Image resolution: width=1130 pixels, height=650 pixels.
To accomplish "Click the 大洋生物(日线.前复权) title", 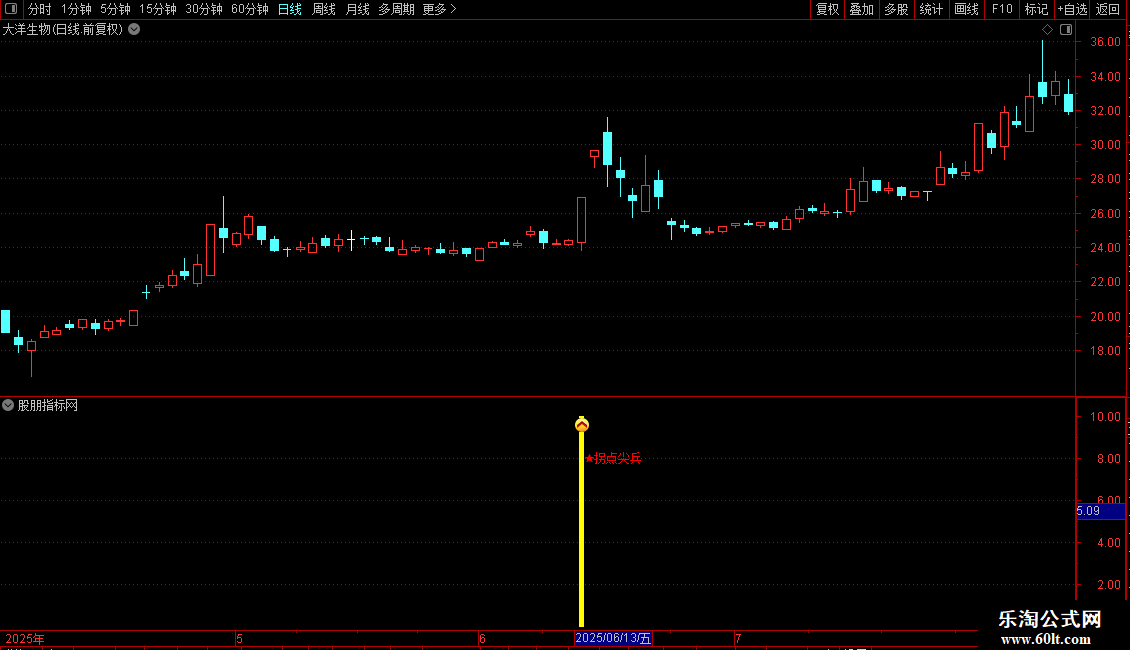I will pyautogui.click(x=63, y=30).
